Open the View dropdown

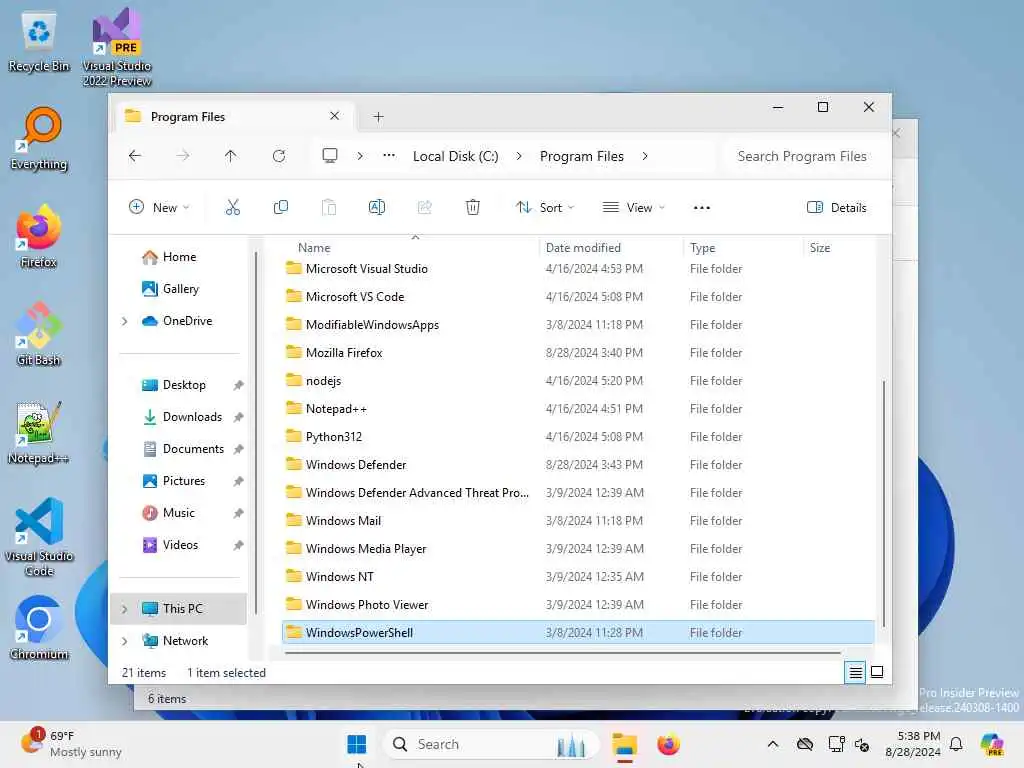(633, 208)
